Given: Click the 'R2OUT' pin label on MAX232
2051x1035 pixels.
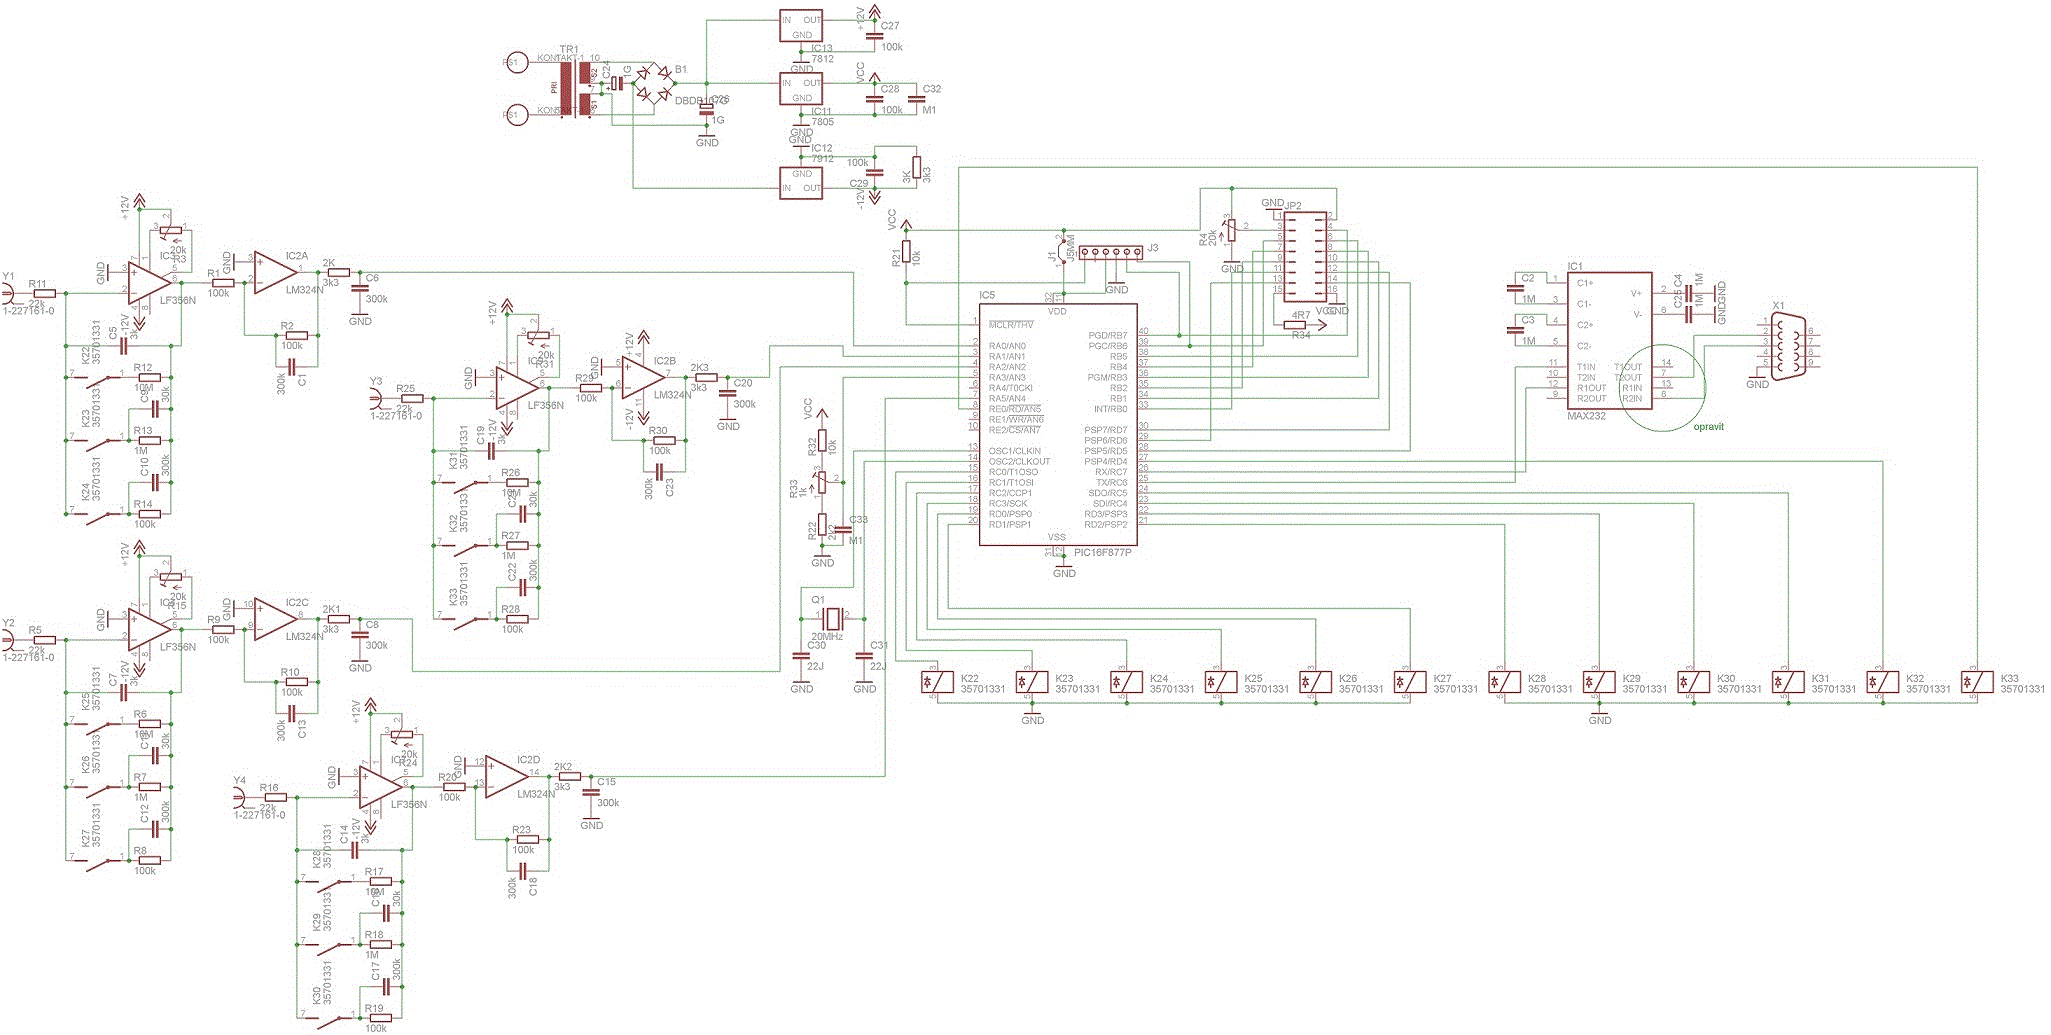Looking at the screenshot, I should coord(1592,399).
